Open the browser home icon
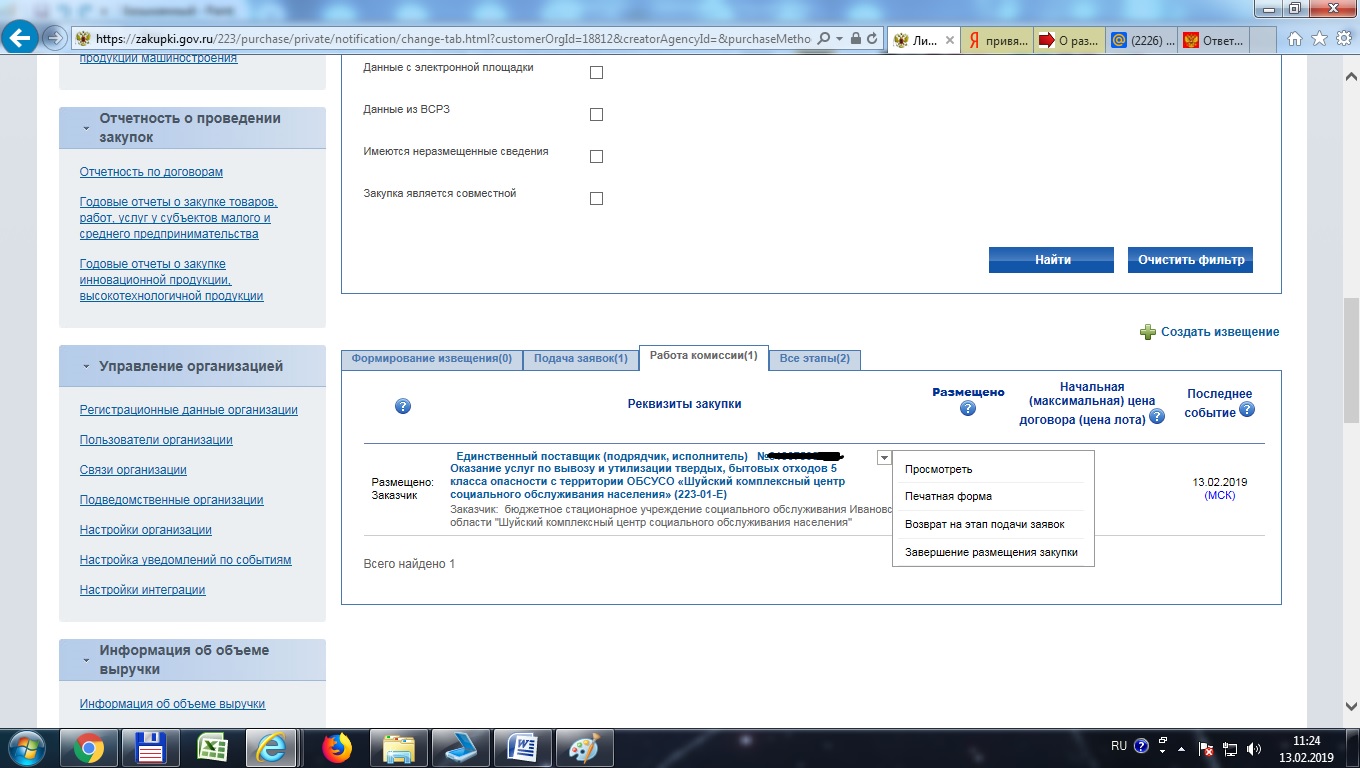The height and width of the screenshot is (768, 1360). coord(1295,39)
